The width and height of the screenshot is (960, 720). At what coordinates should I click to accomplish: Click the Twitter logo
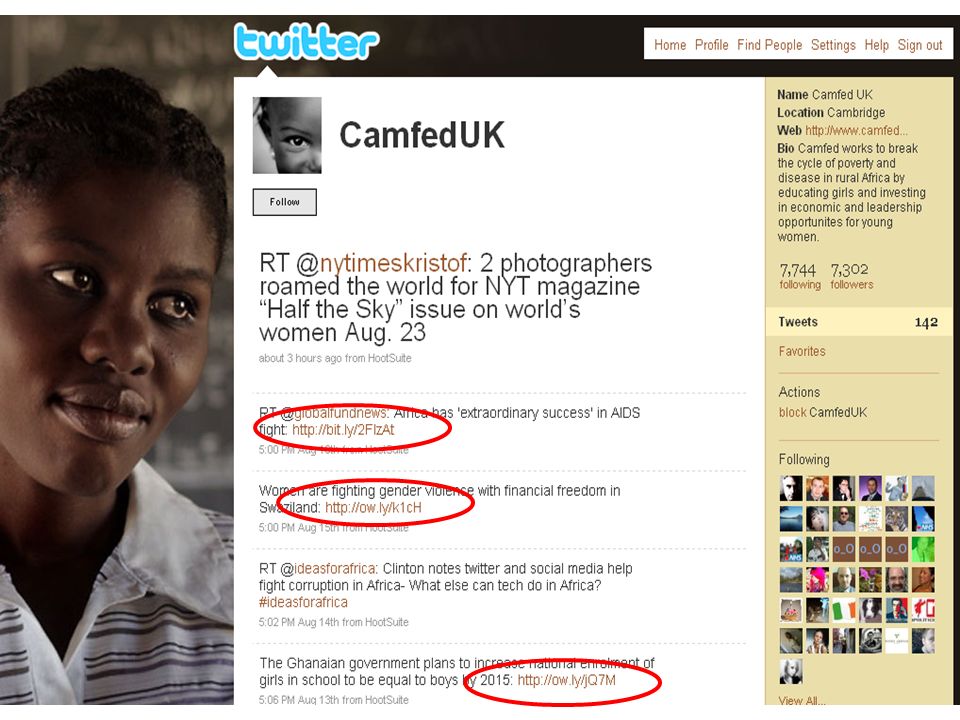tap(306, 42)
